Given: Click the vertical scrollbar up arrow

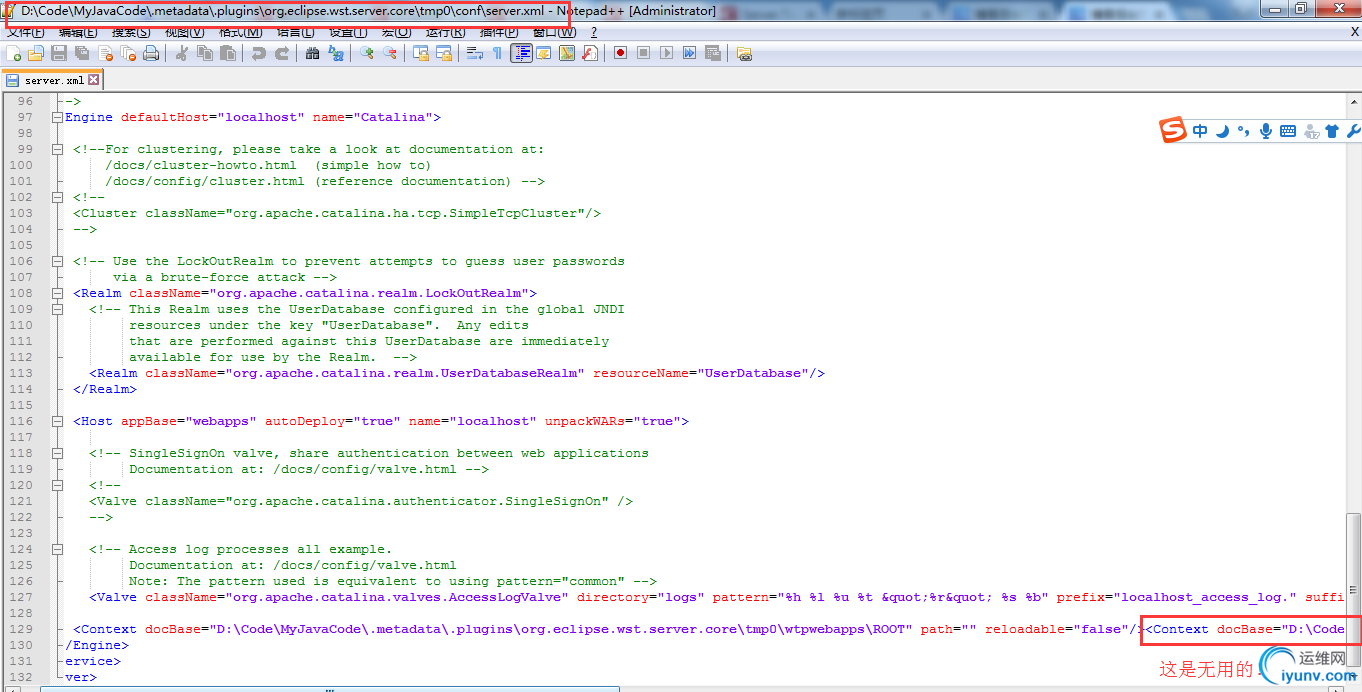Looking at the screenshot, I should click(1353, 102).
